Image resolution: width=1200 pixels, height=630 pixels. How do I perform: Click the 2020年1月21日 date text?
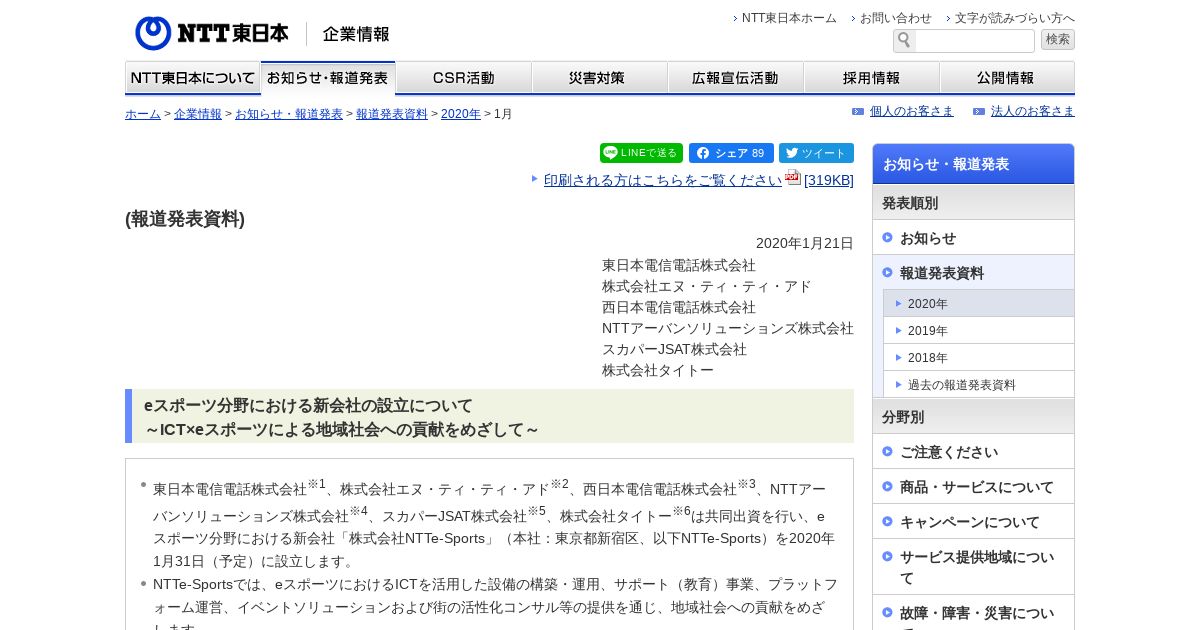point(805,243)
